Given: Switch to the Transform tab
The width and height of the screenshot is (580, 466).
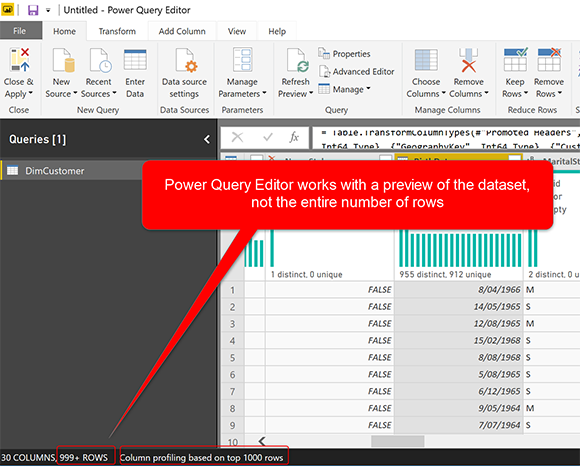Looking at the screenshot, I should 117,31.
